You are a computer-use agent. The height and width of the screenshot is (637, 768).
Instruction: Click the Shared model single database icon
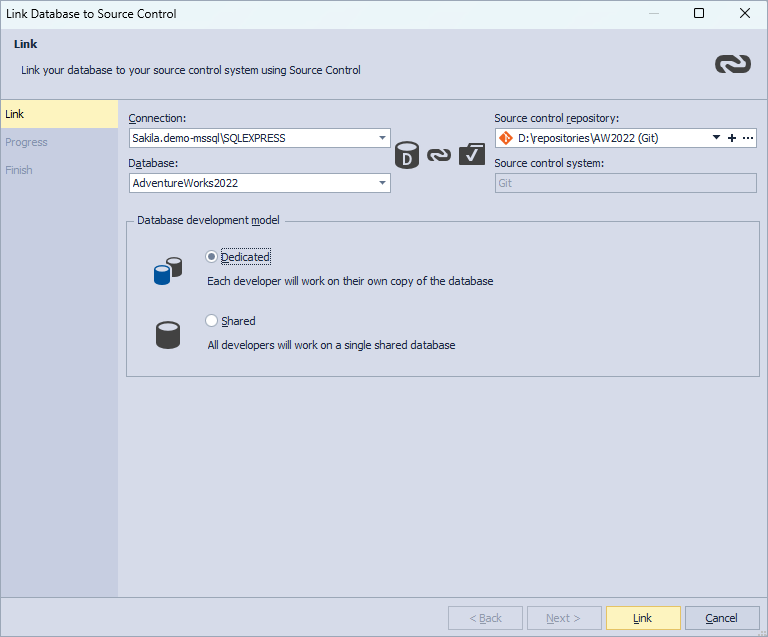tap(168, 335)
